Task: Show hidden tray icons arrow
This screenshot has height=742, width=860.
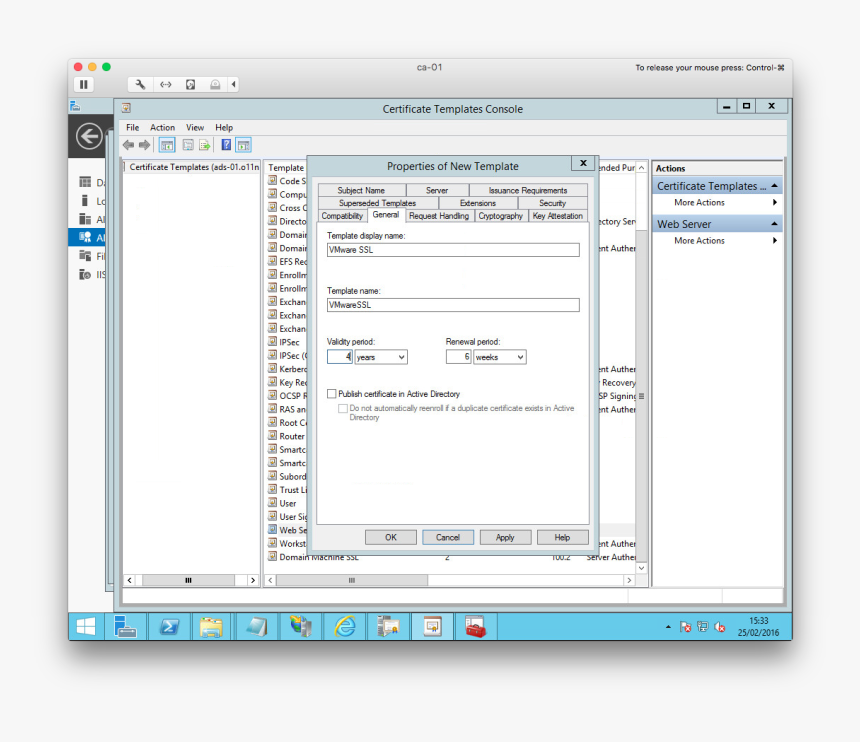Action: tap(668, 627)
